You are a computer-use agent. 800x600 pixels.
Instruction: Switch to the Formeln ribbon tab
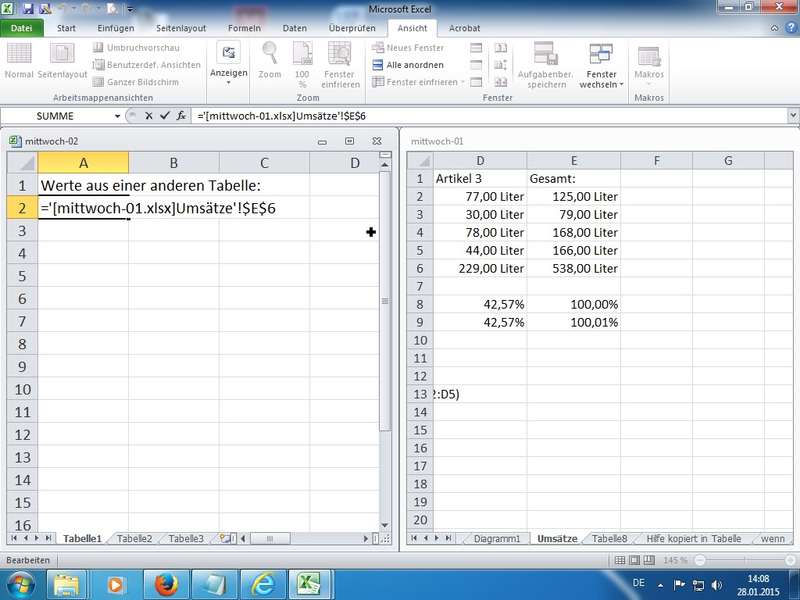coord(244,28)
